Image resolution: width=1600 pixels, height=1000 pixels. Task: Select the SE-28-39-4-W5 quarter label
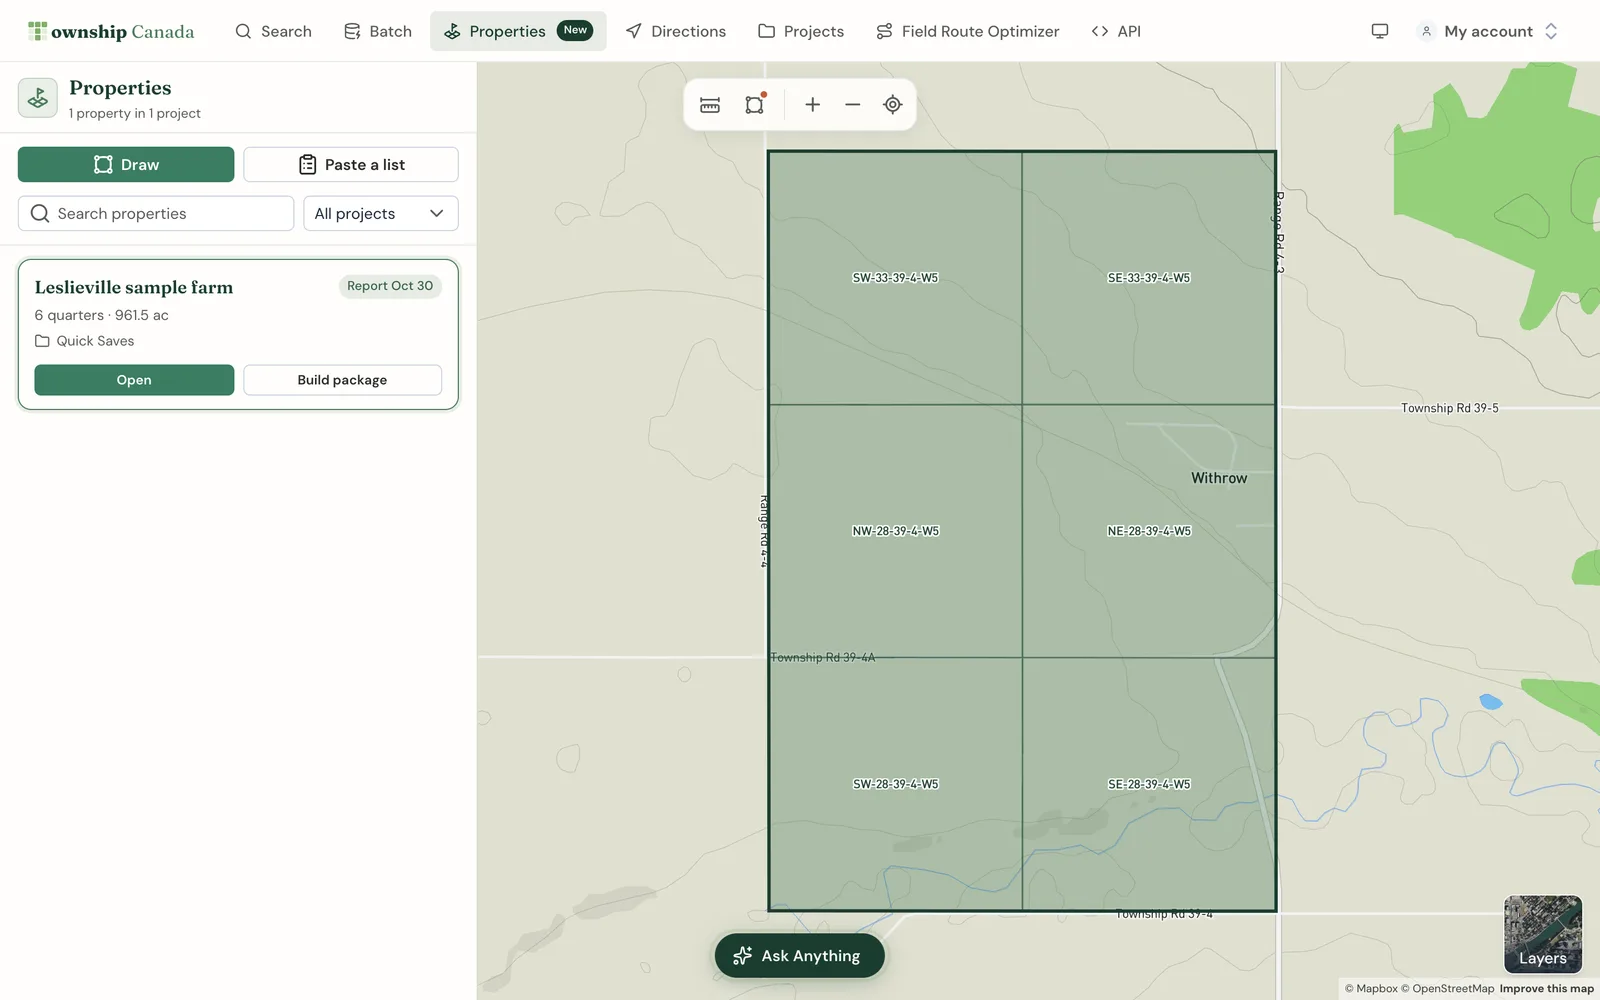[x=1149, y=784]
